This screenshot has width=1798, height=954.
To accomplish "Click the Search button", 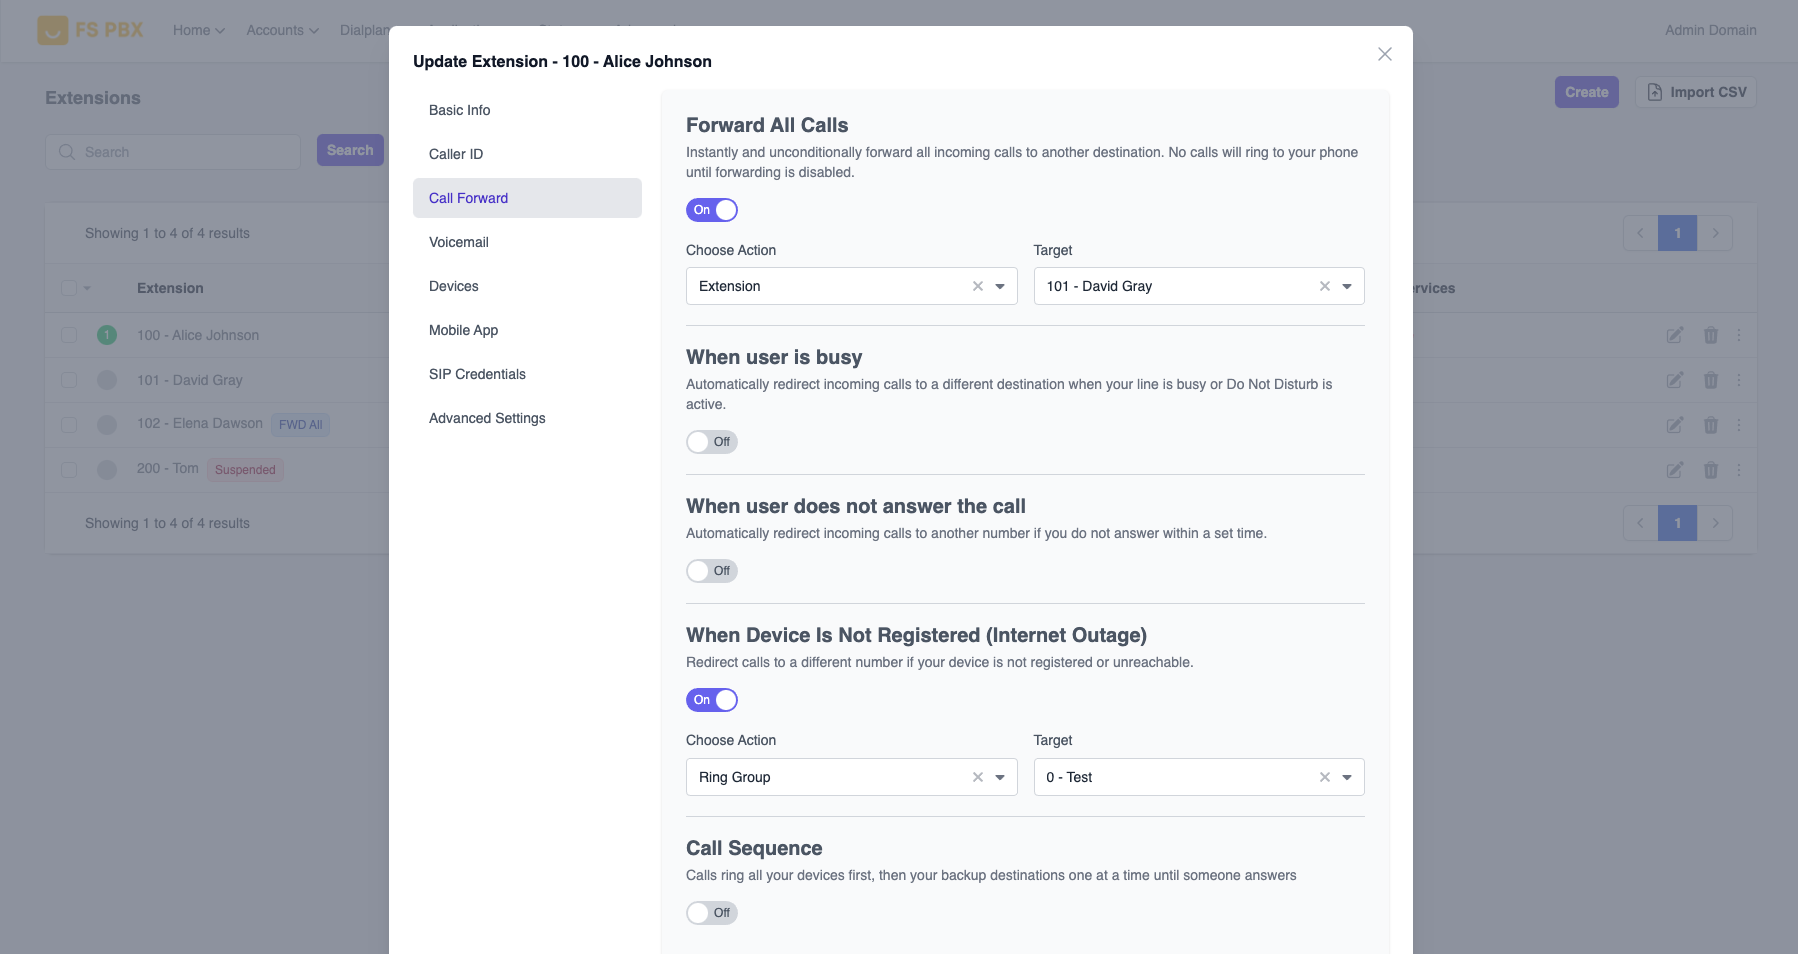I will [349, 150].
